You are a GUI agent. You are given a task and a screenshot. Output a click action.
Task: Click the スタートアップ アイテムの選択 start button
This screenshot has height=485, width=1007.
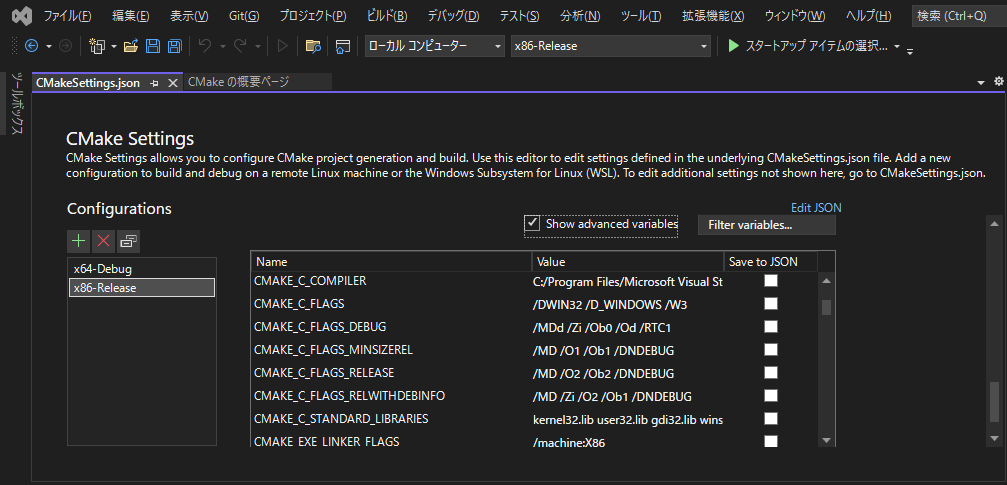point(808,46)
